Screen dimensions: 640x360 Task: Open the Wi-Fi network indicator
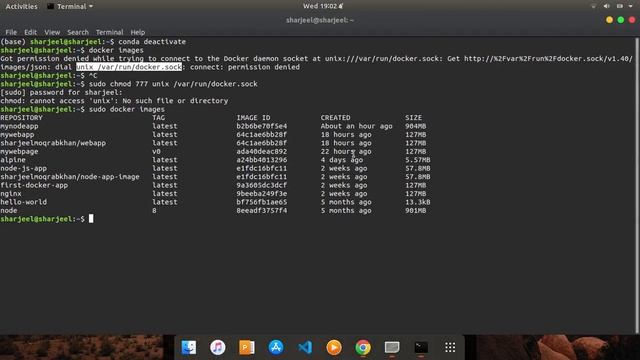click(593, 6)
